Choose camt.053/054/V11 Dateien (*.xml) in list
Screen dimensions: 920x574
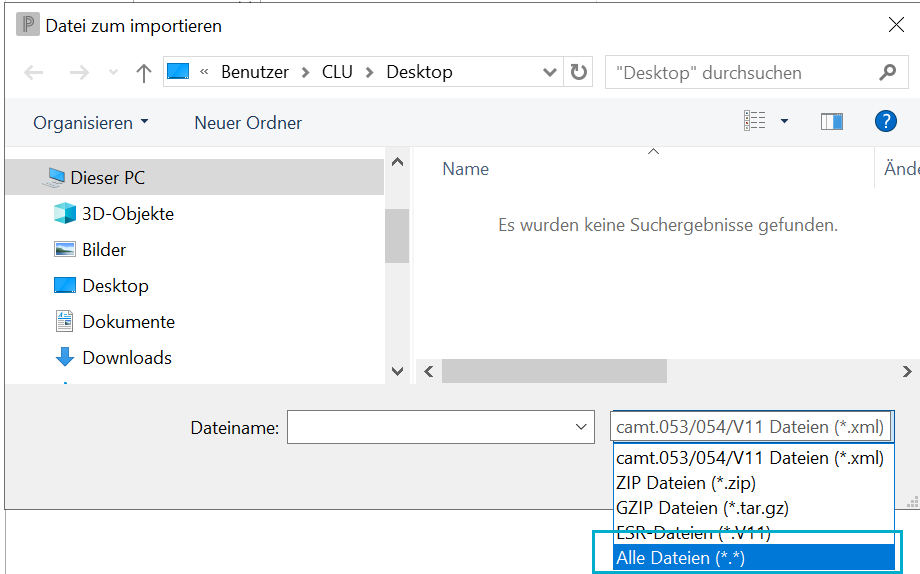[753, 458]
